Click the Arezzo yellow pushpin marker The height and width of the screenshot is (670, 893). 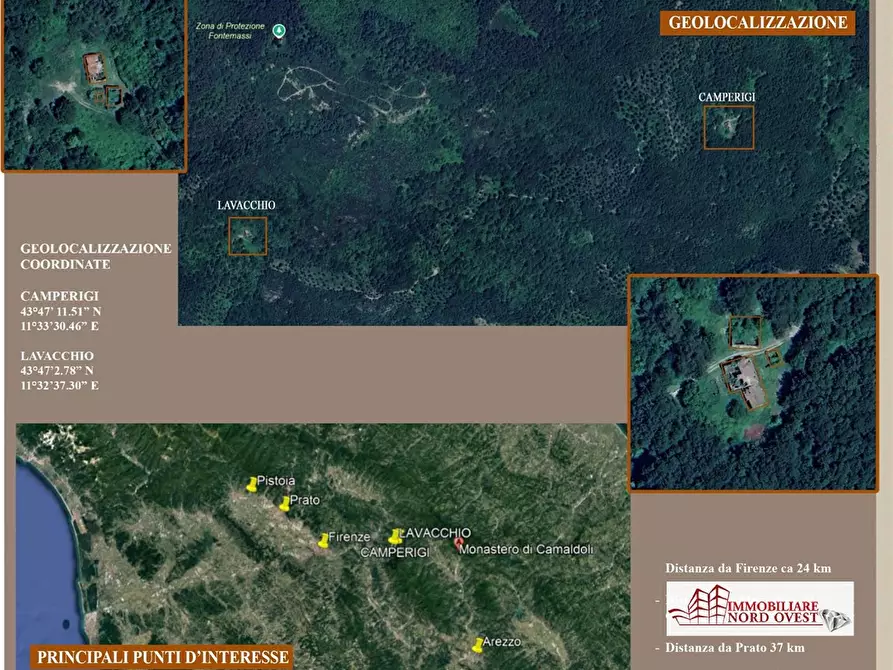point(477,645)
